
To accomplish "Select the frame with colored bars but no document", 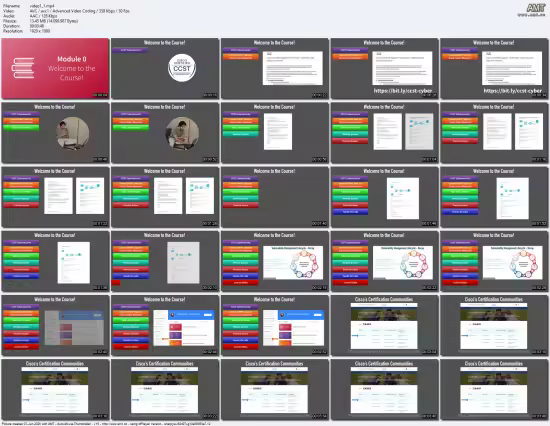I will (275, 197).
